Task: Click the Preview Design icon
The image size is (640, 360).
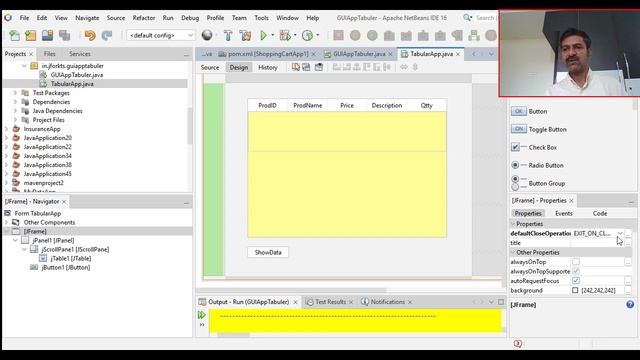Action: [x=318, y=67]
